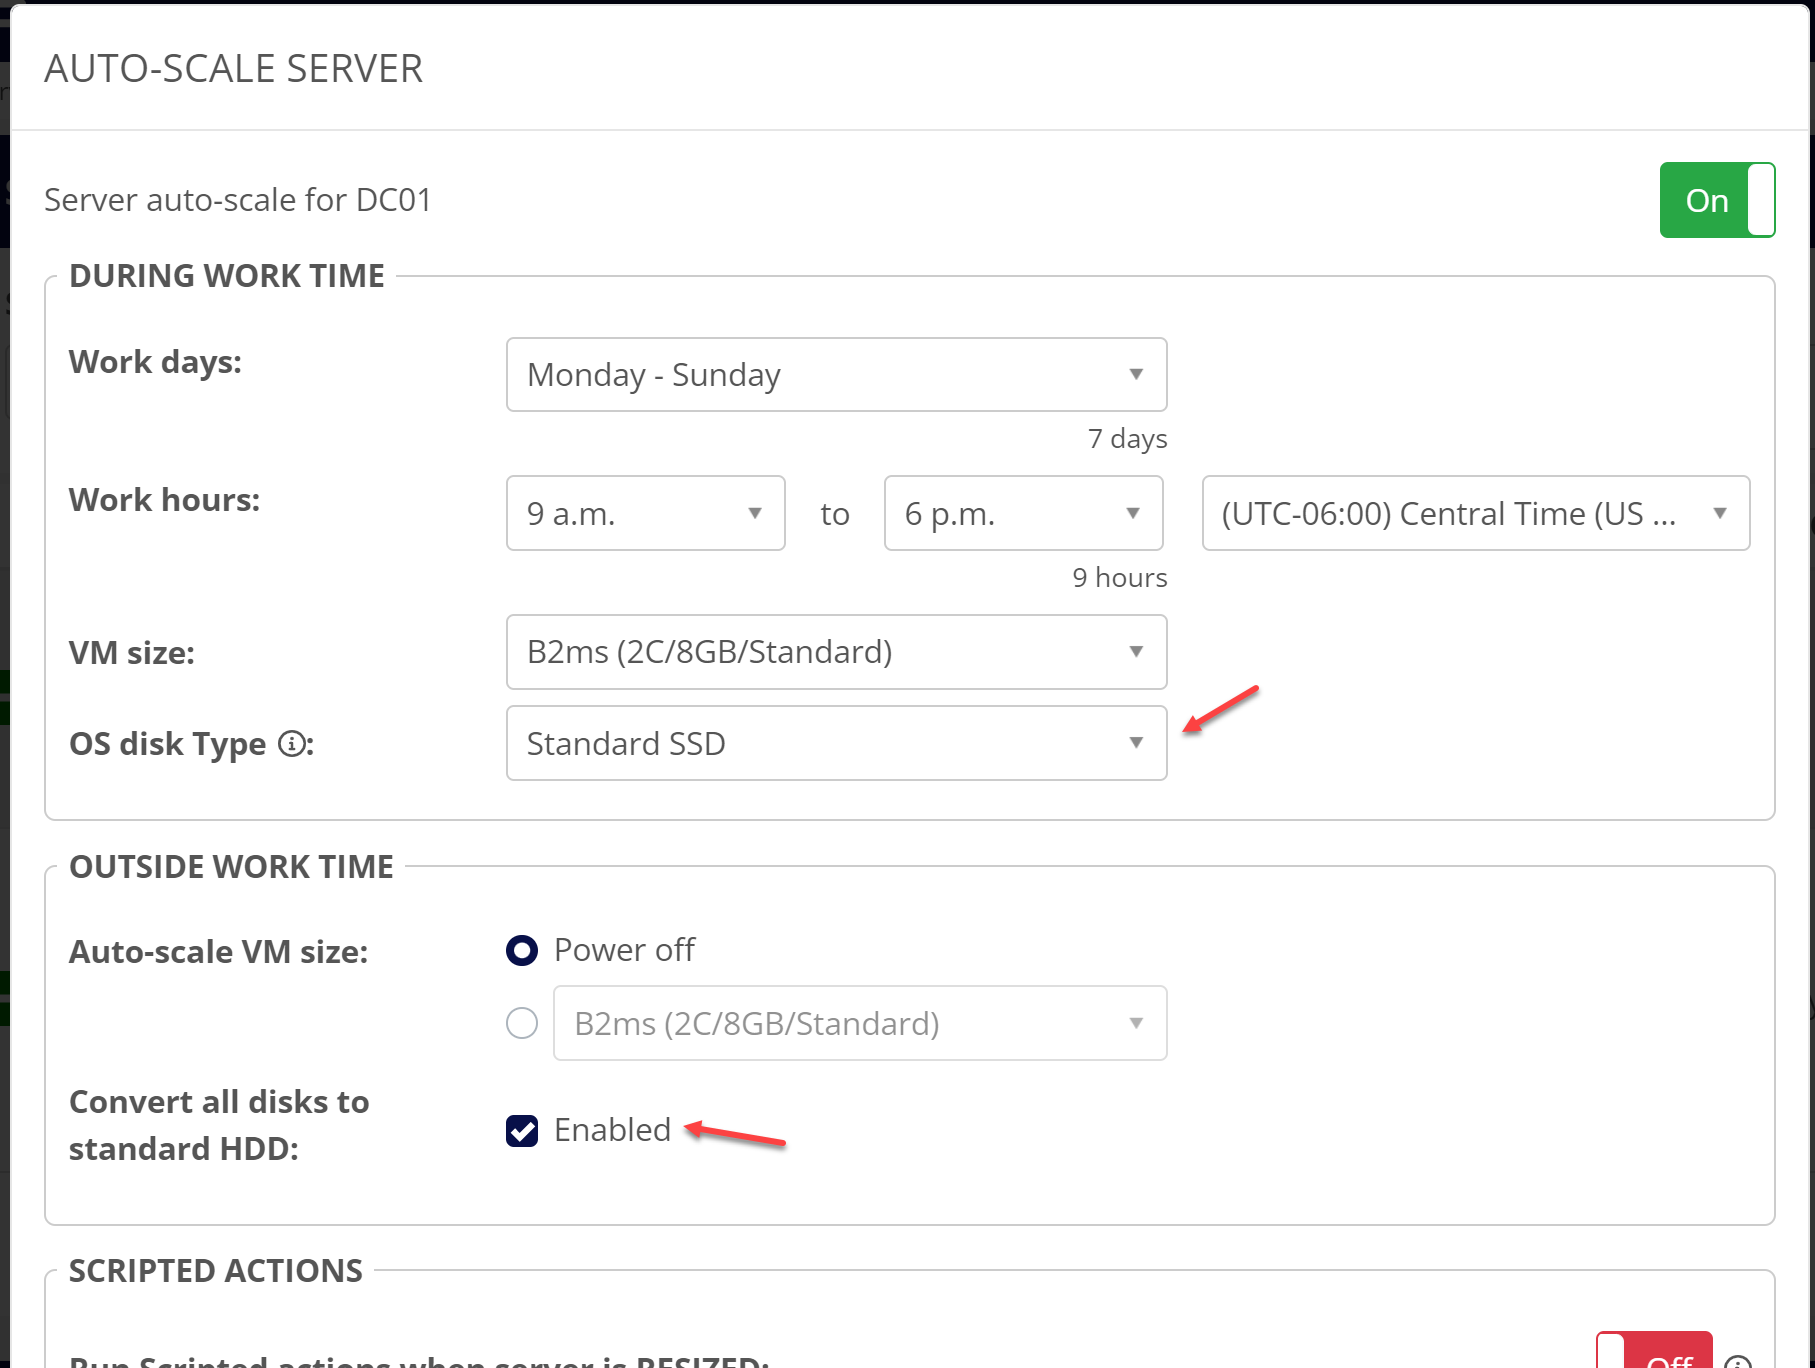Turn off the server auto-scale On switch
Viewport: 1815px width, 1368px height.
pos(1716,200)
